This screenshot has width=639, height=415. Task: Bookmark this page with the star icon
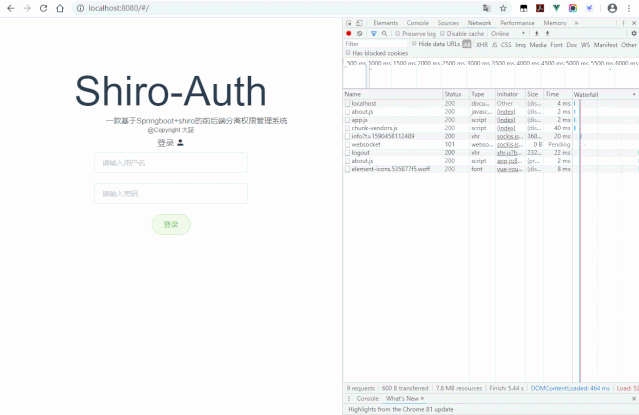(x=502, y=8)
